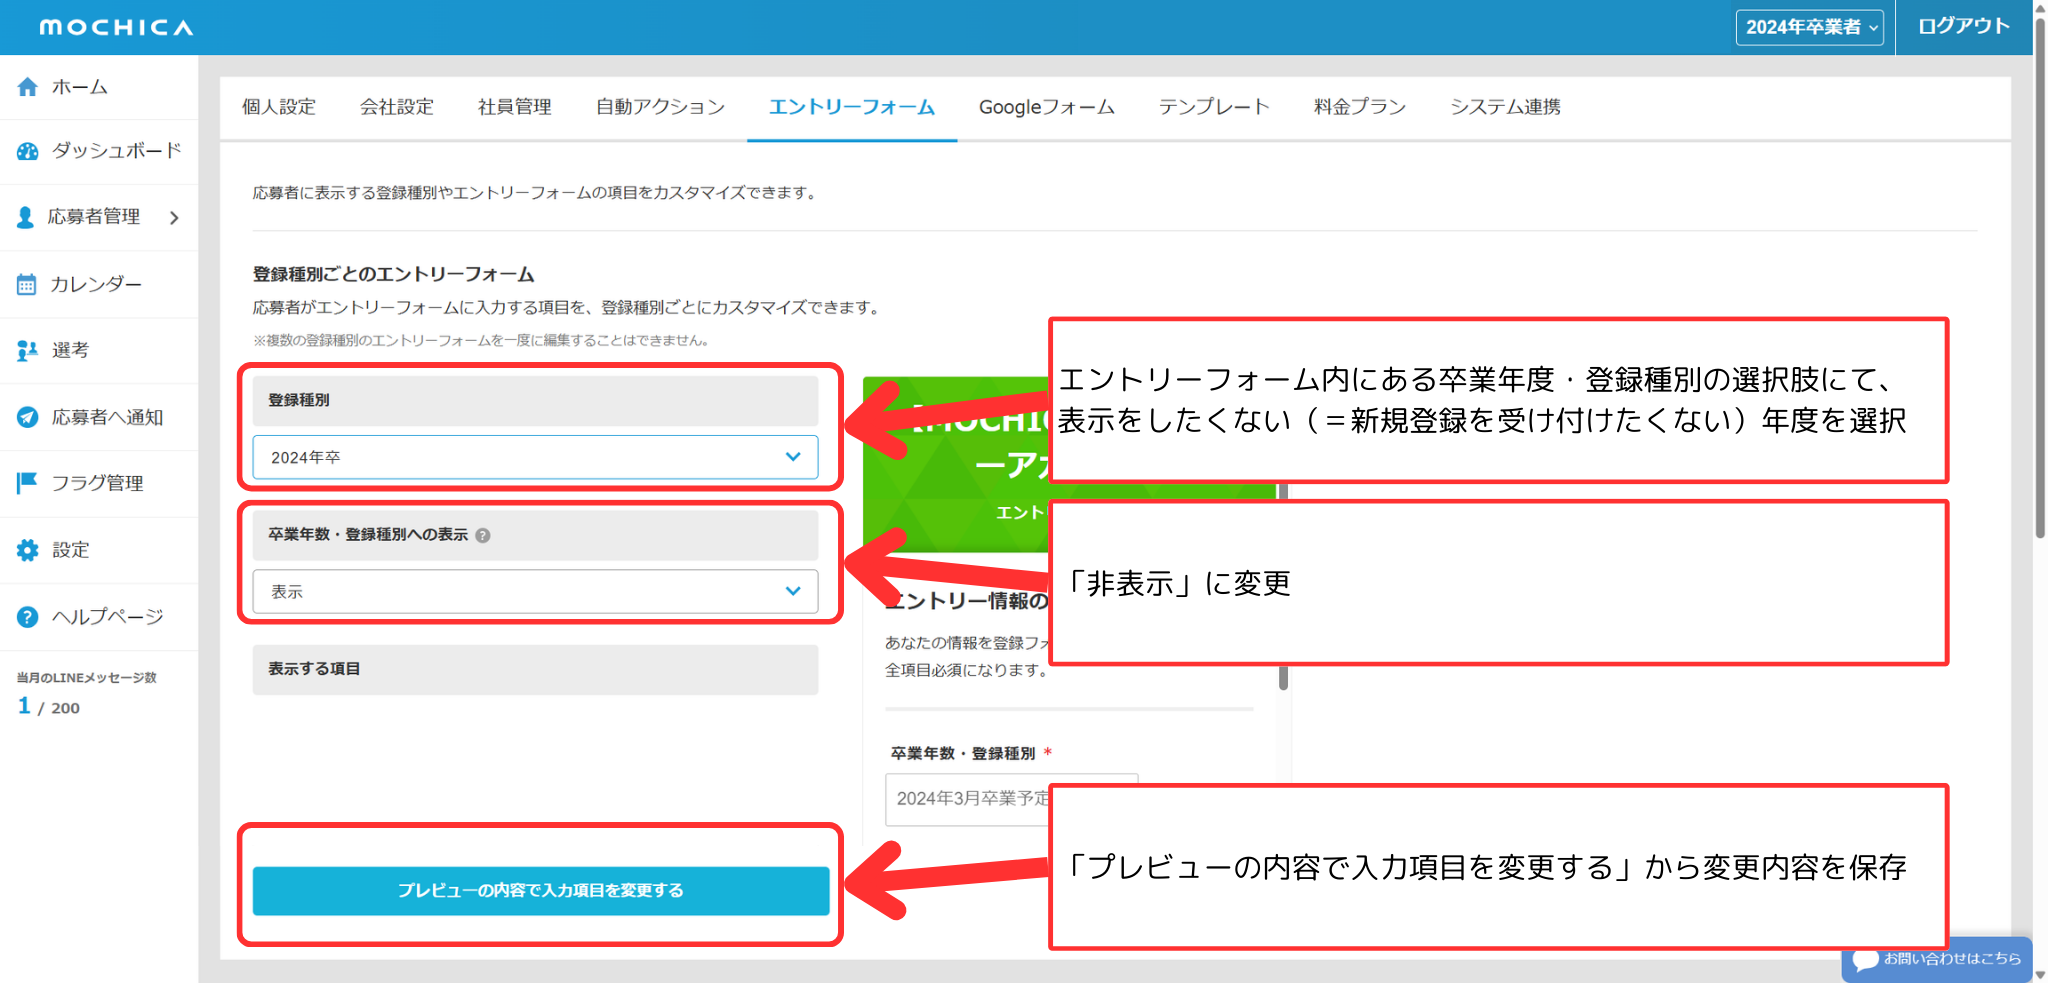Switch to the 会社設定 tab
Viewport: 2048px width, 983px height.
(396, 107)
